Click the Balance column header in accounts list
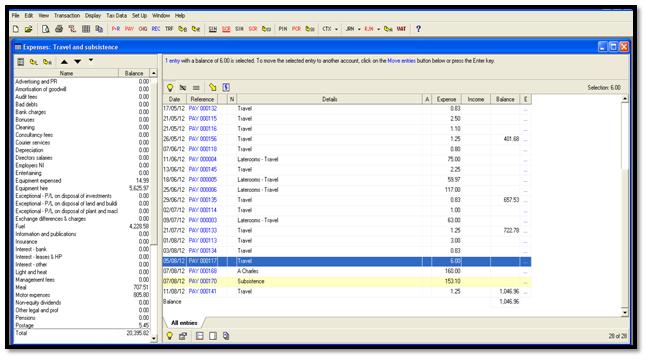The height and width of the screenshot is (360, 648). 134,73
